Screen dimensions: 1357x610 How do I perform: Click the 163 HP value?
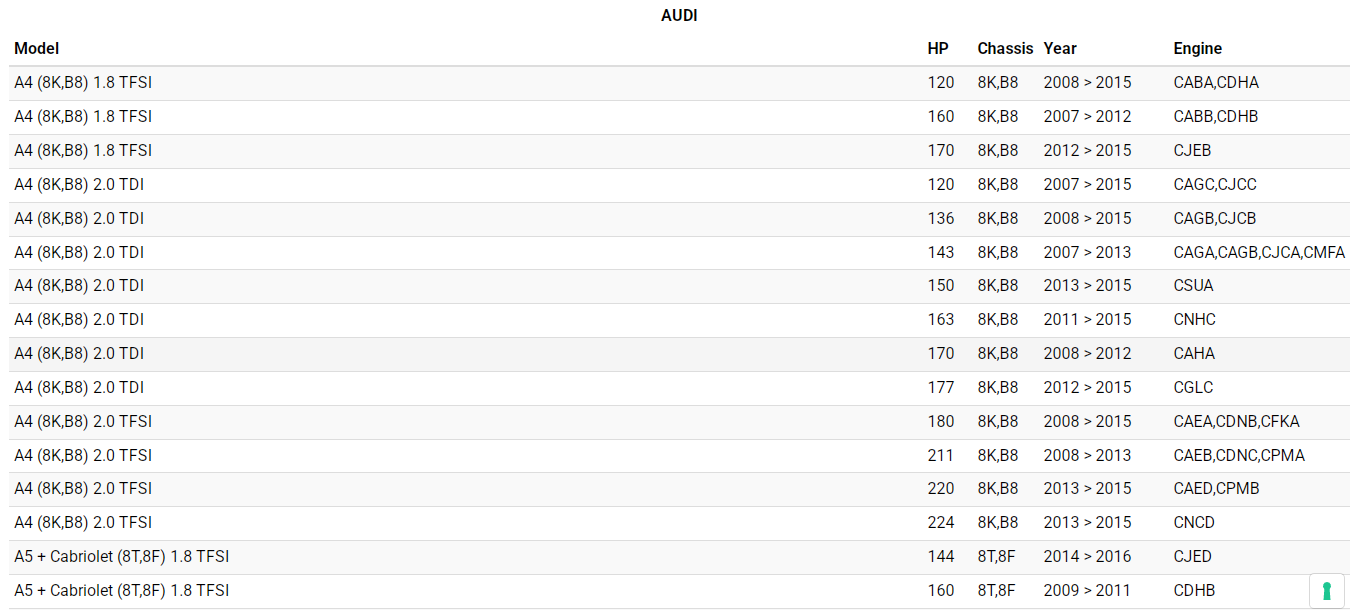coord(941,320)
